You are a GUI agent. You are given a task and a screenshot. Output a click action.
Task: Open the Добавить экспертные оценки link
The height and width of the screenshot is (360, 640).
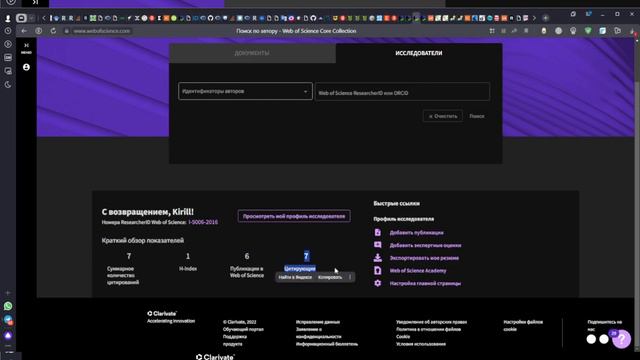(425, 245)
